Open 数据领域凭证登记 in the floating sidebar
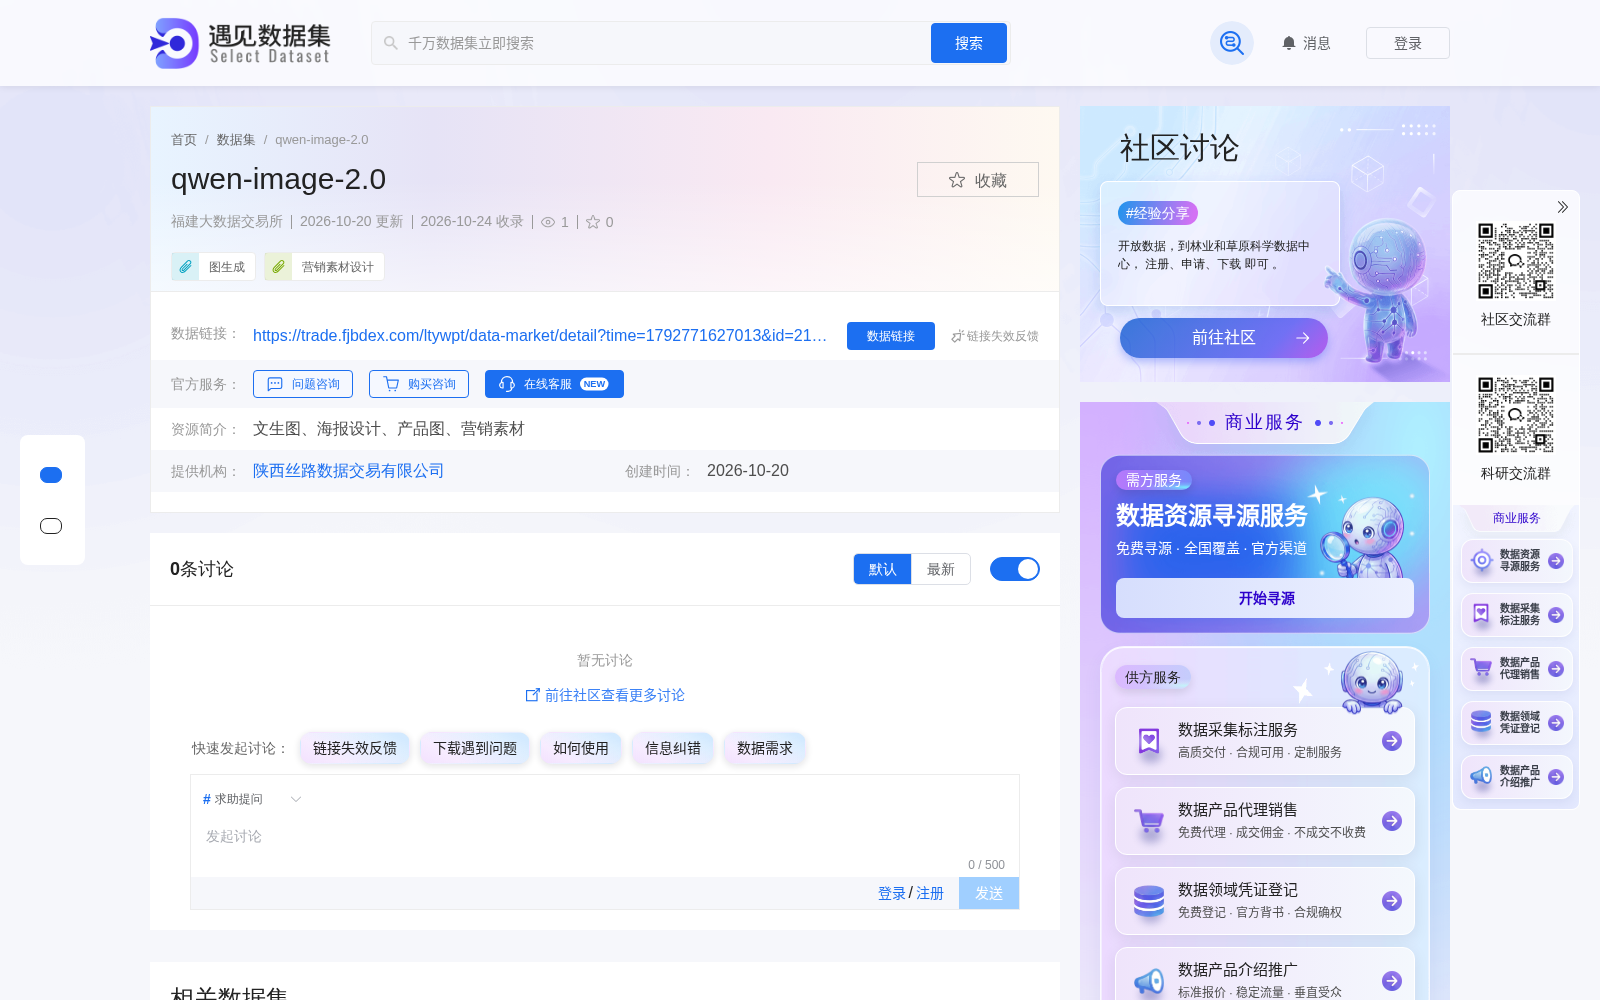Image resolution: width=1600 pixels, height=1000 pixels. click(x=1517, y=723)
